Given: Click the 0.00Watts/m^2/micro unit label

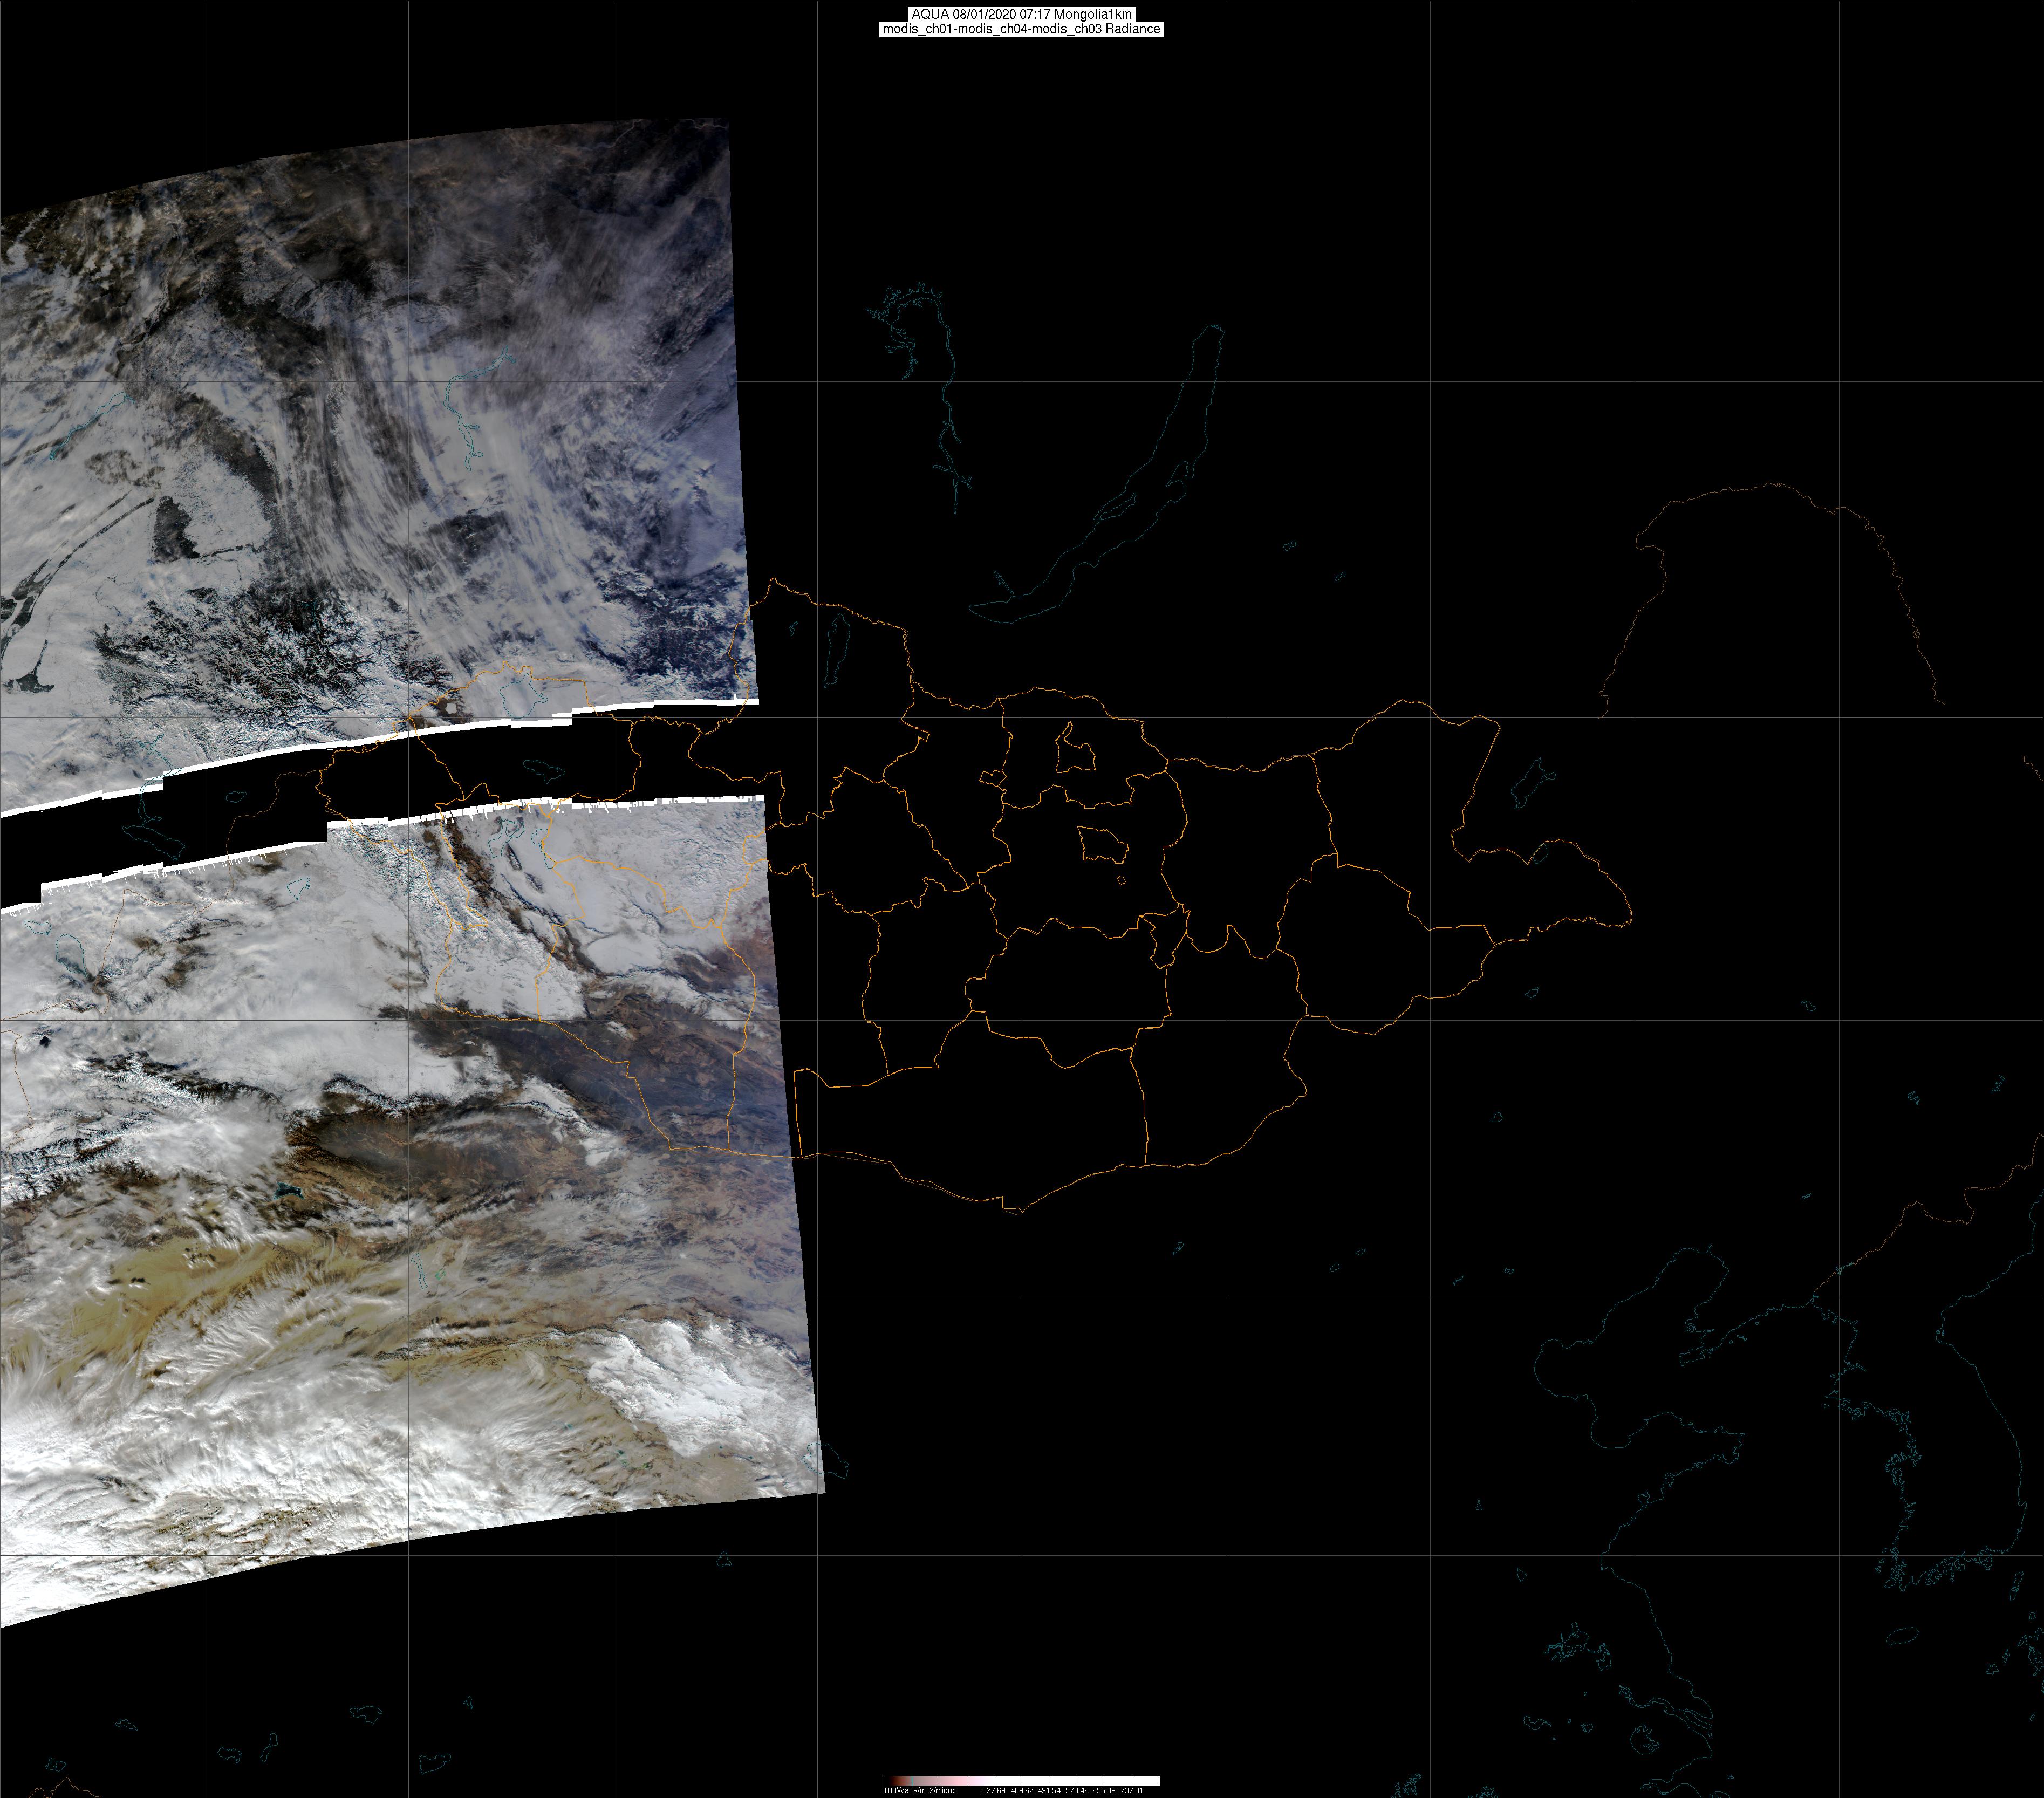Looking at the screenshot, I should pos(919,1790).
